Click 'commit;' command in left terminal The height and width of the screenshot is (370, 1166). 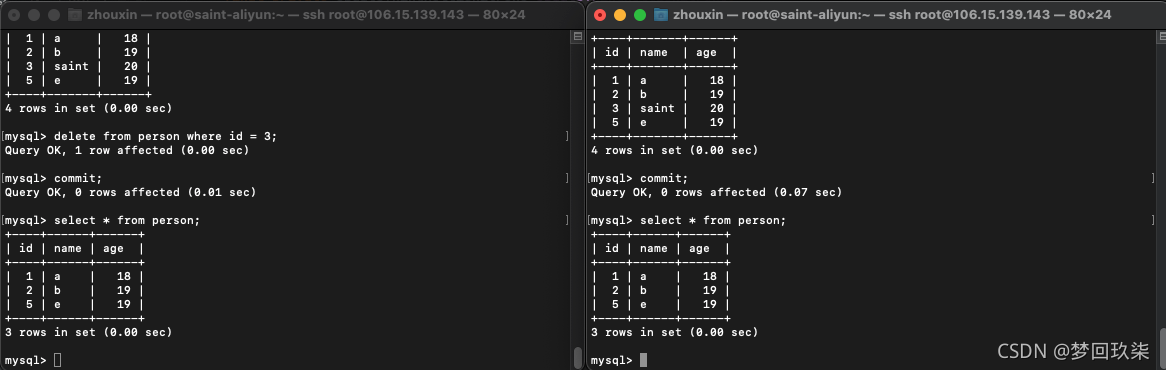coord(78,178)
